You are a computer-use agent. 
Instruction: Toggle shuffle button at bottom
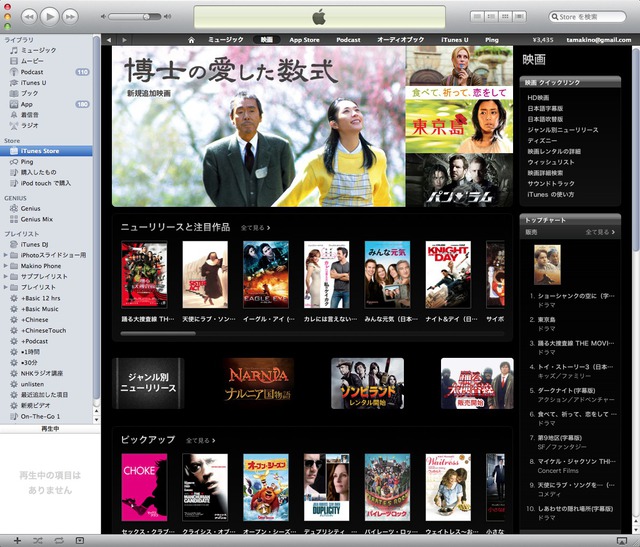[x=38, y=540]
